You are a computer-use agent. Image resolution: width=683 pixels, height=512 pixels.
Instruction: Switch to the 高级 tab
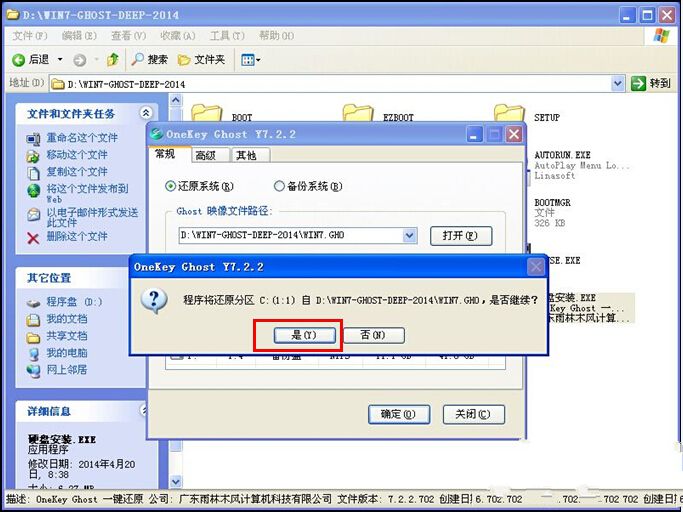click(205, 155)
